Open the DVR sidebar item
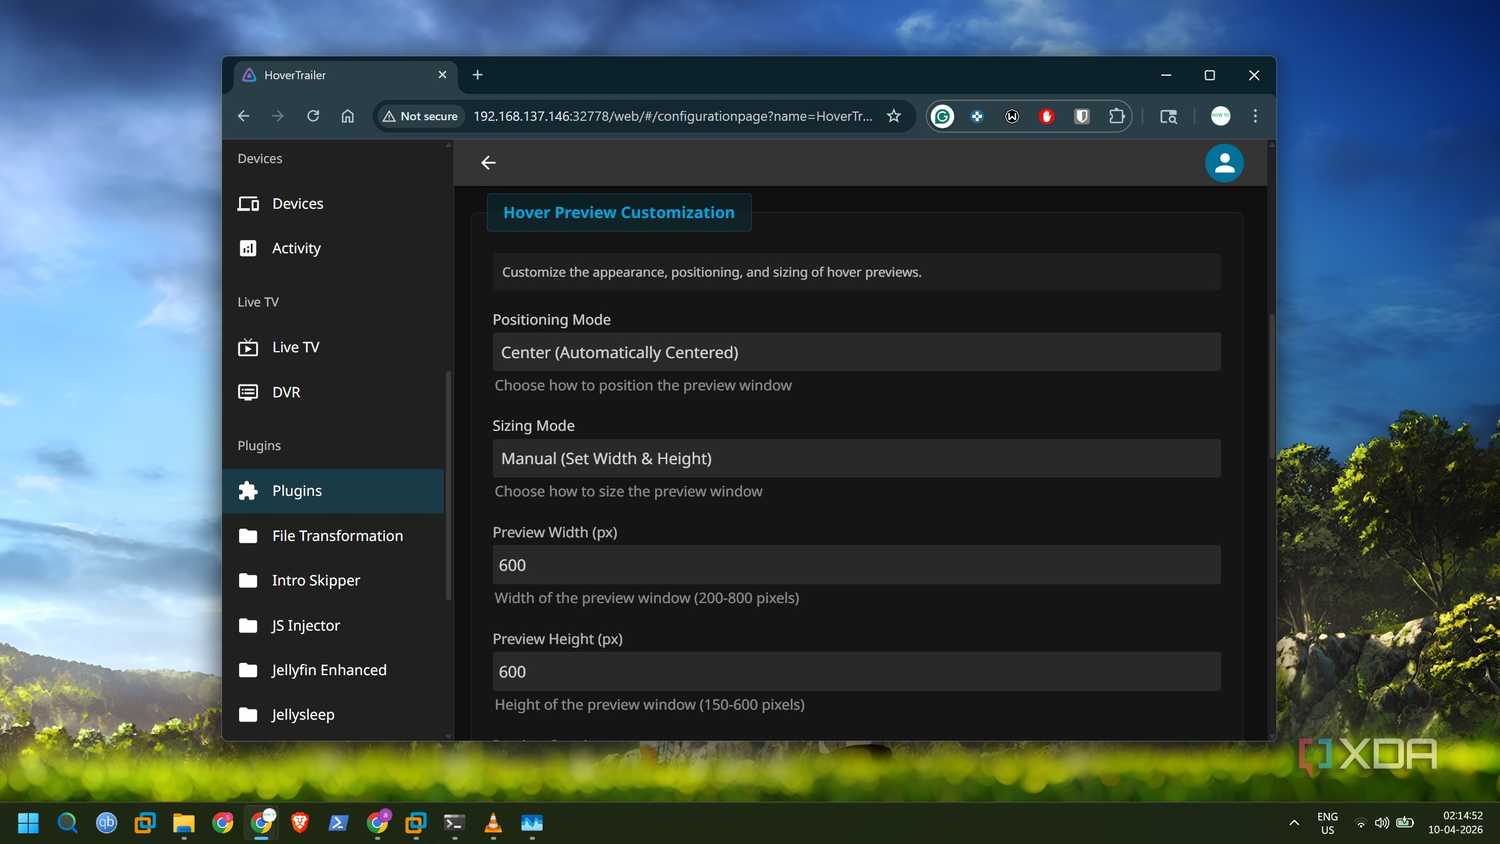The height and width of the screenshot is (844, 1500). pyautogui.click(x=333, y=392)
